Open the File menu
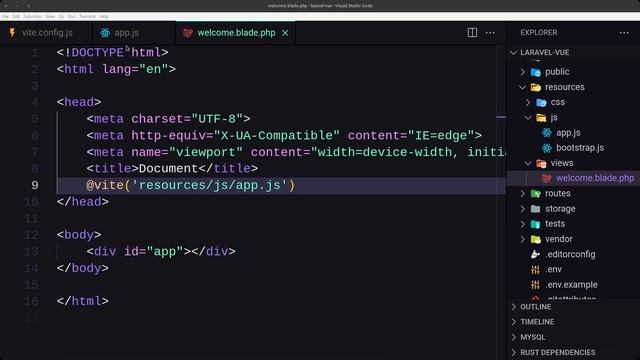Viewport: 640px width, 360px height. [x=5, y=17]
